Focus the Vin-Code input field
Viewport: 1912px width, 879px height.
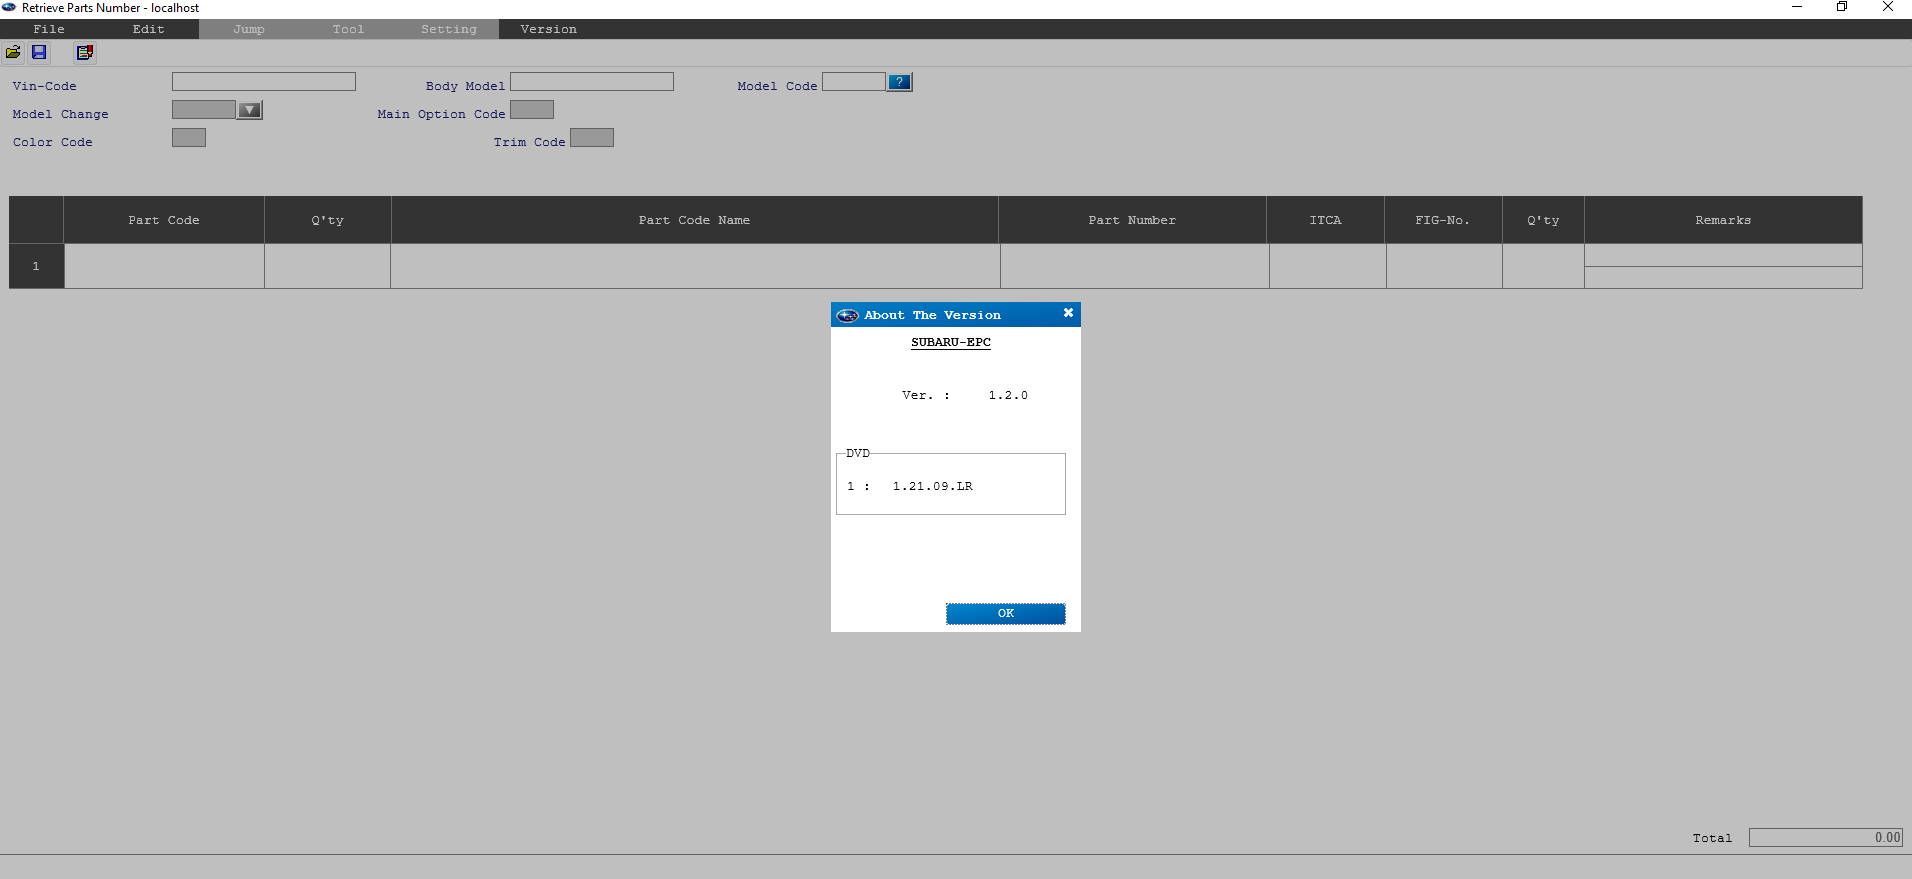[x=264, y=82]
